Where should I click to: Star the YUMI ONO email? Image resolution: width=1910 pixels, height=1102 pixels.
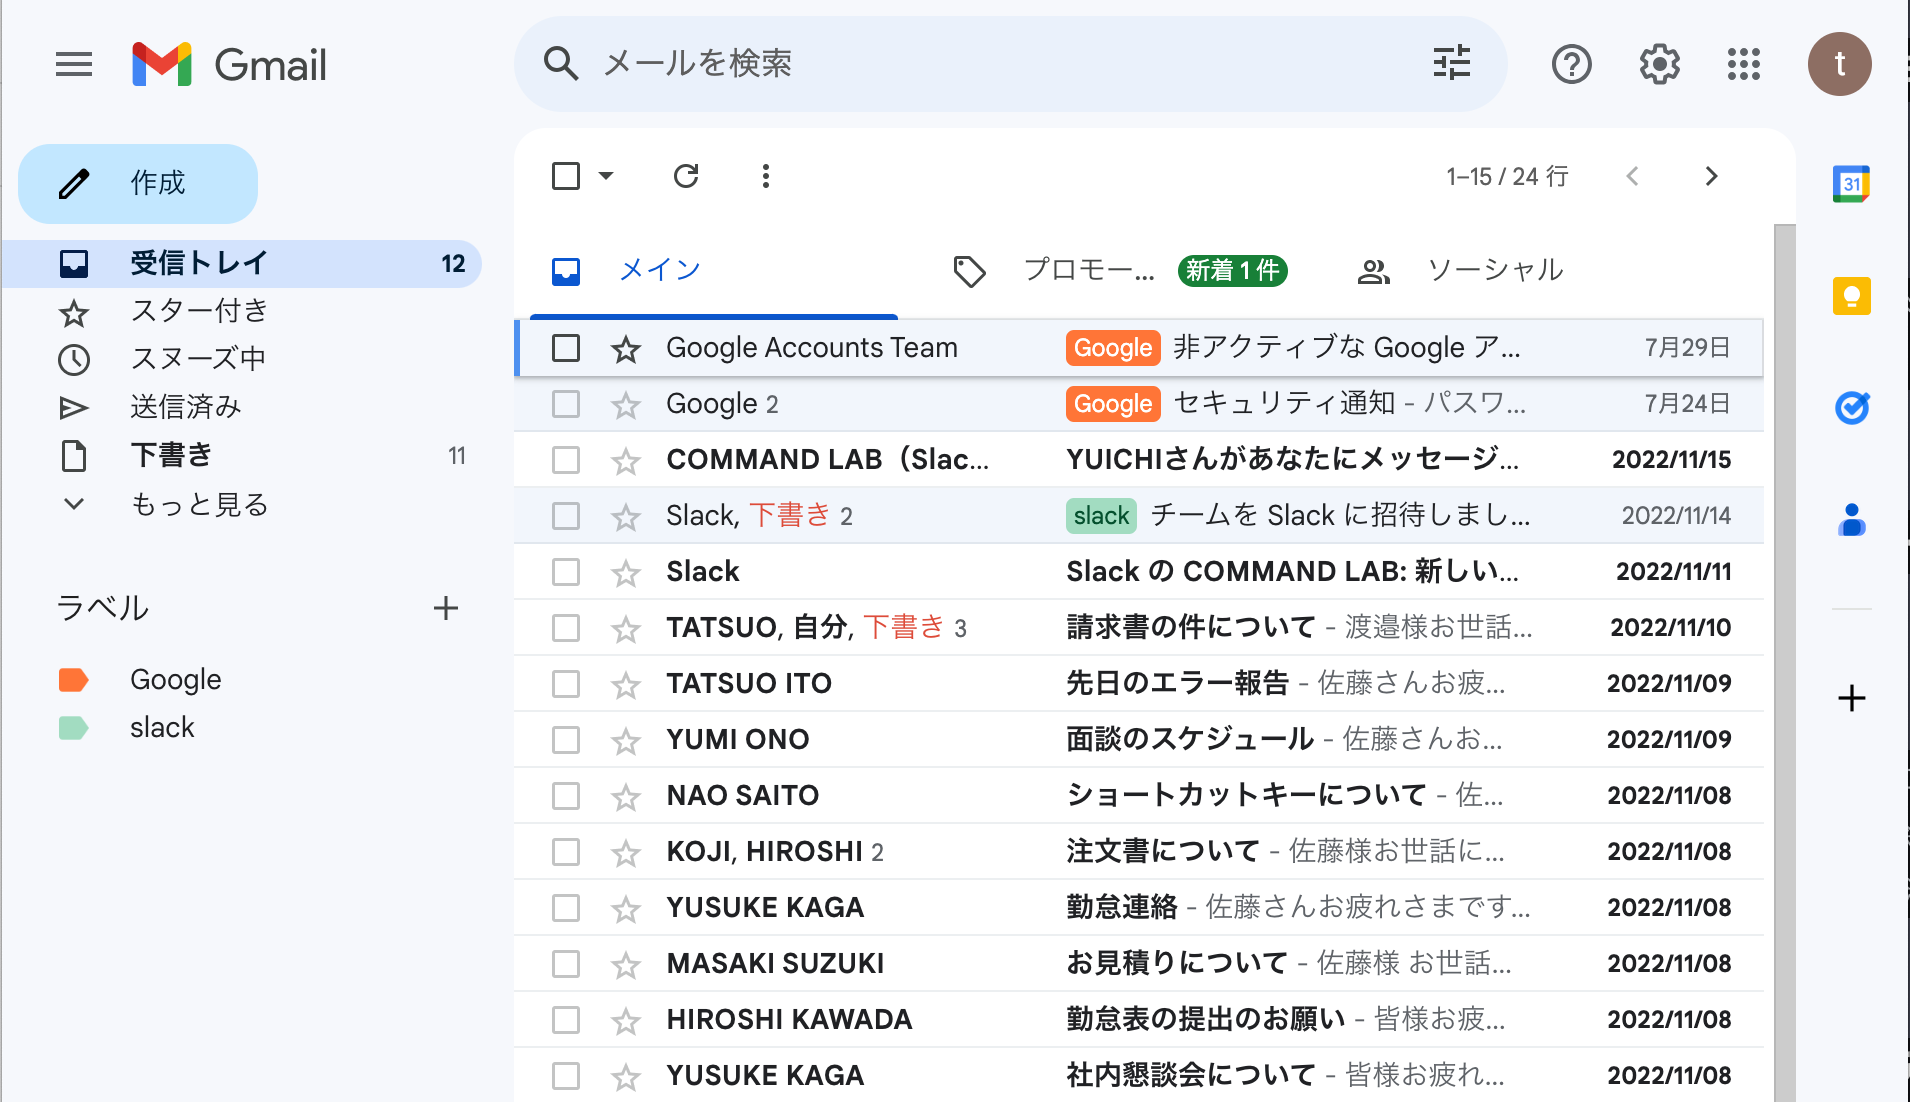(626, 740)
